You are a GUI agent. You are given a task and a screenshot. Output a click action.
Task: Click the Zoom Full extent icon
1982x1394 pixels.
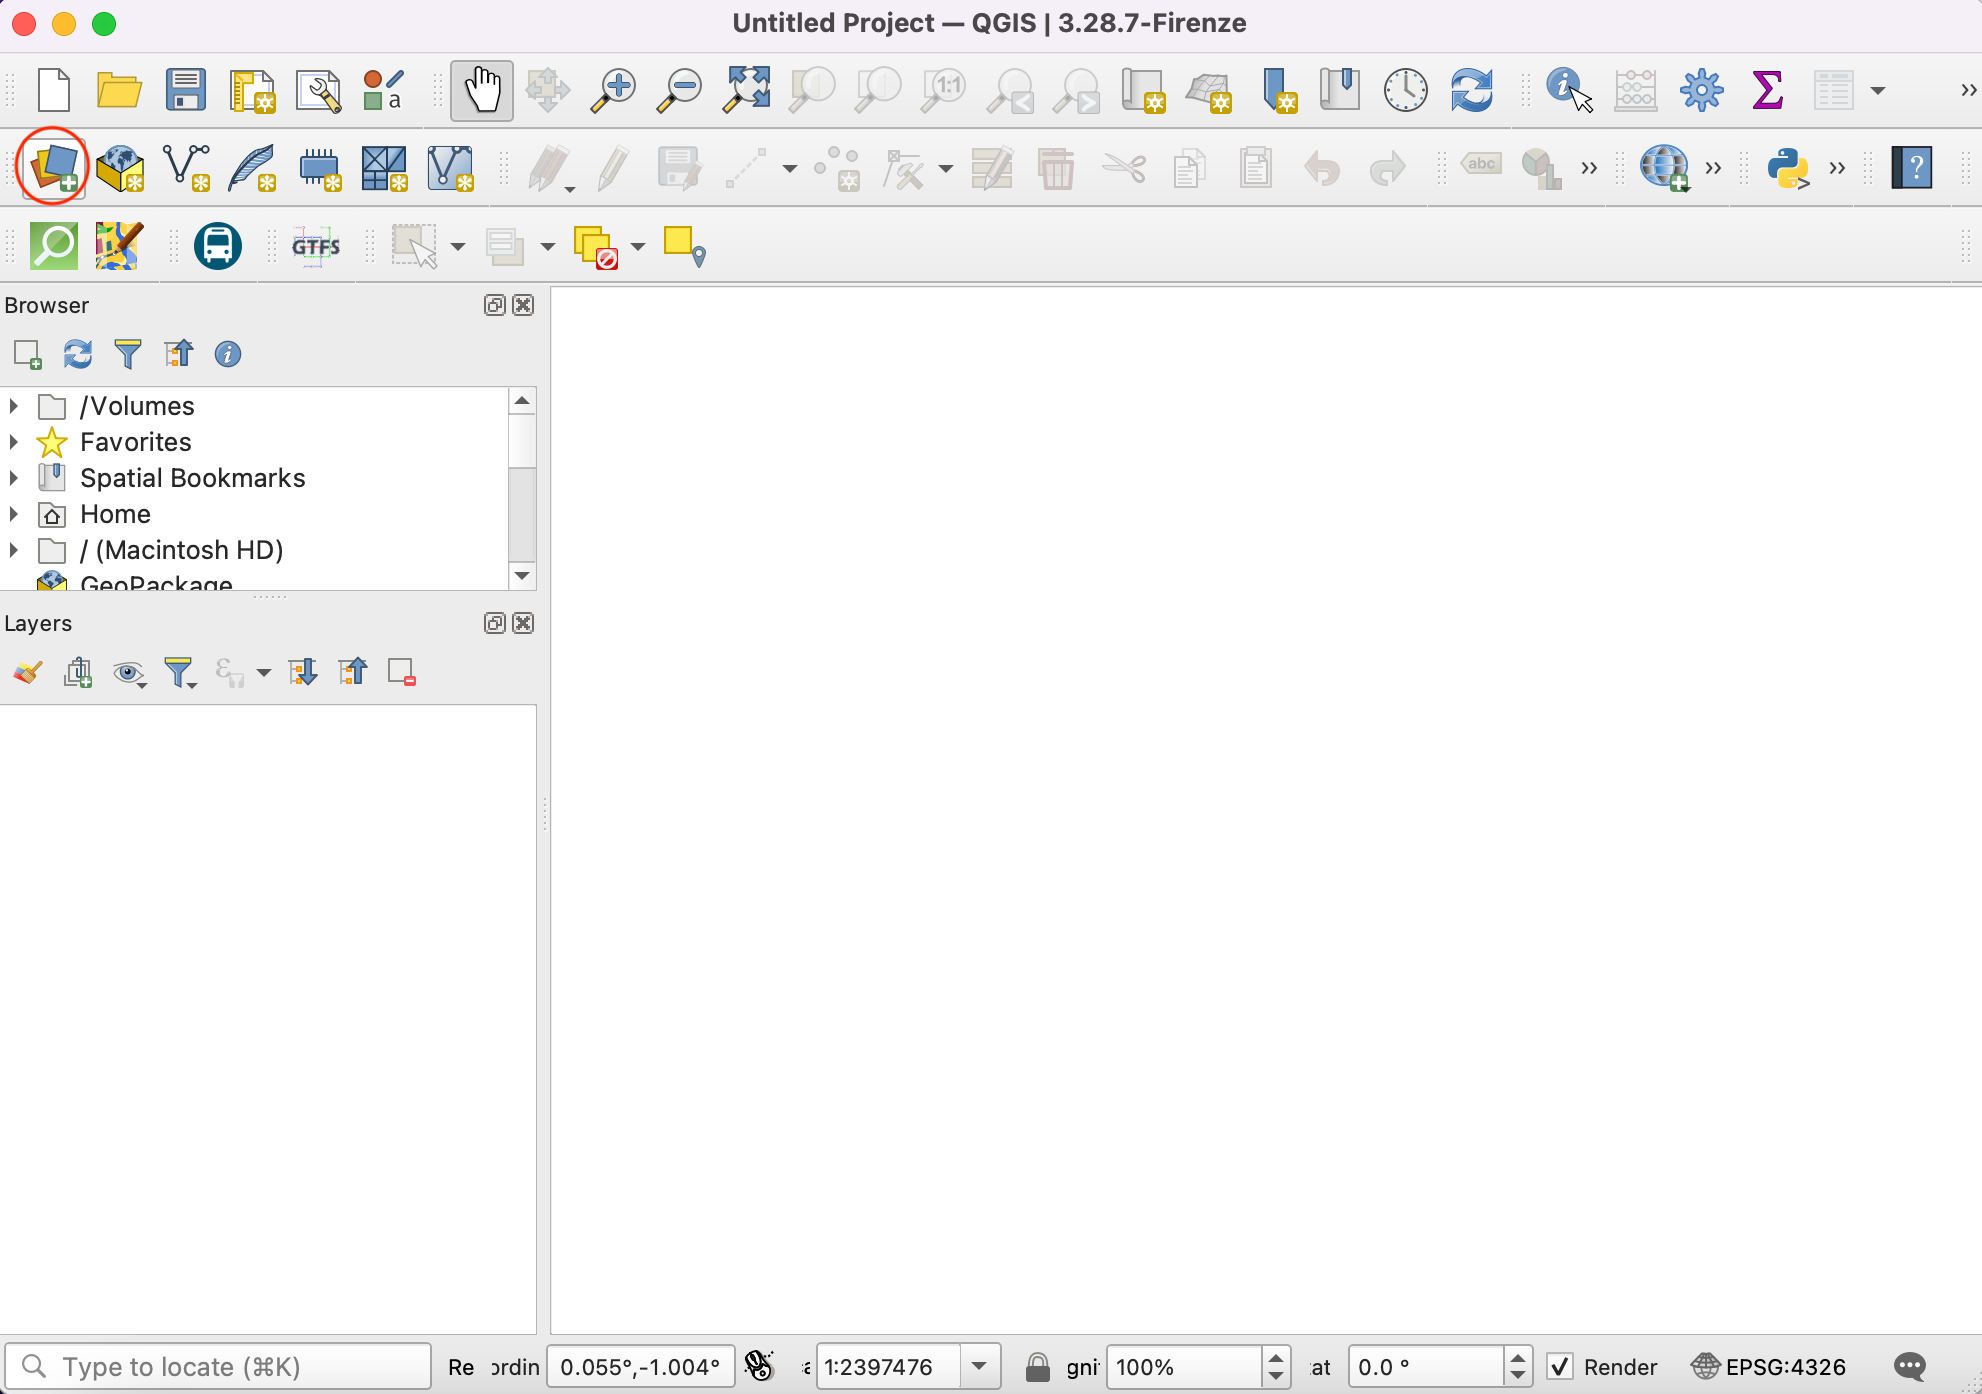746,90
